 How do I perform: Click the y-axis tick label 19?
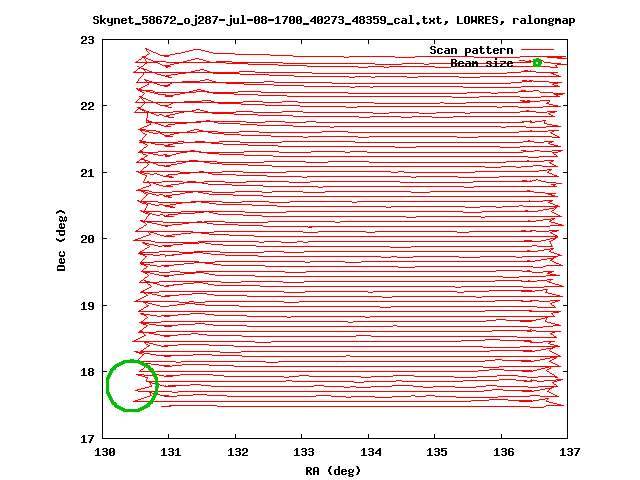[87, 306]
